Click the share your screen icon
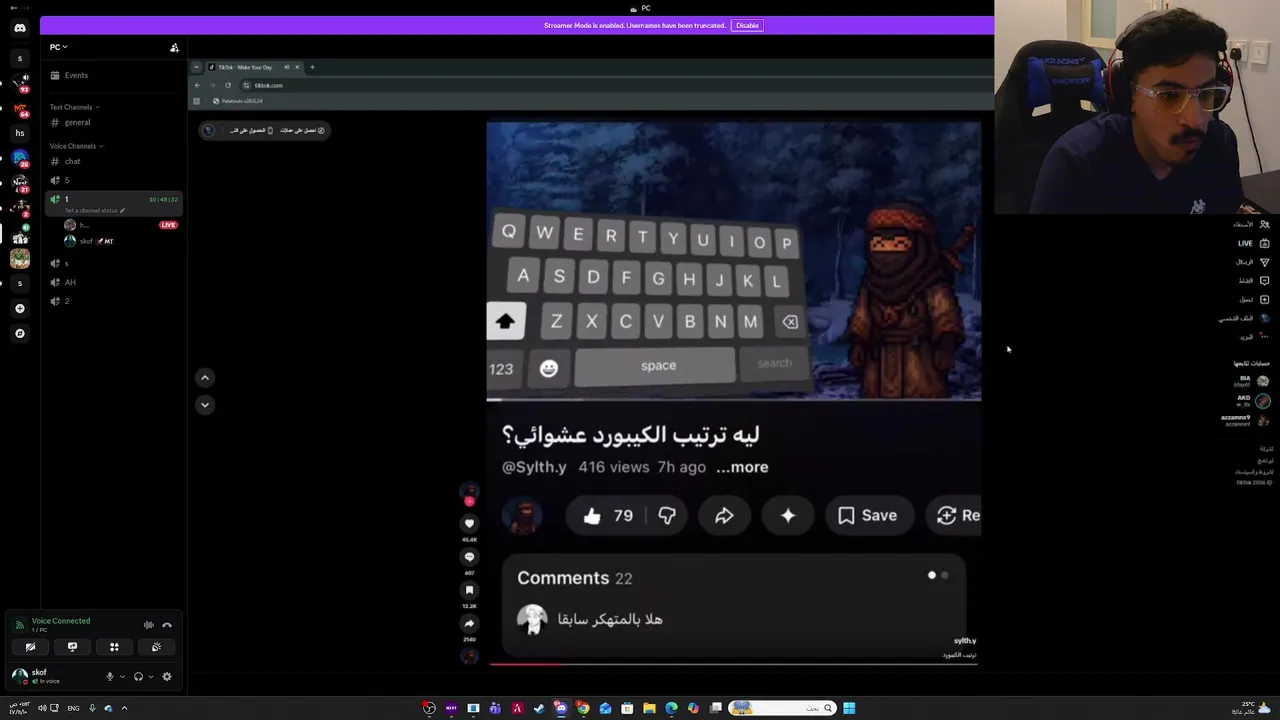1280x720 pixels. coord(72,647)
